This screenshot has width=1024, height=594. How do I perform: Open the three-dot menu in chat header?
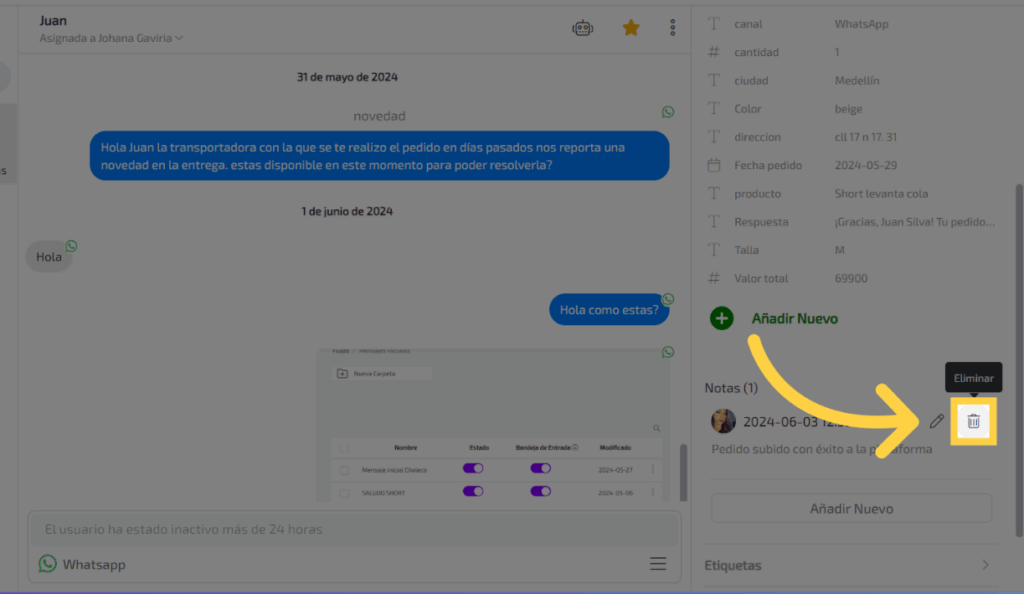click(673, 28)
